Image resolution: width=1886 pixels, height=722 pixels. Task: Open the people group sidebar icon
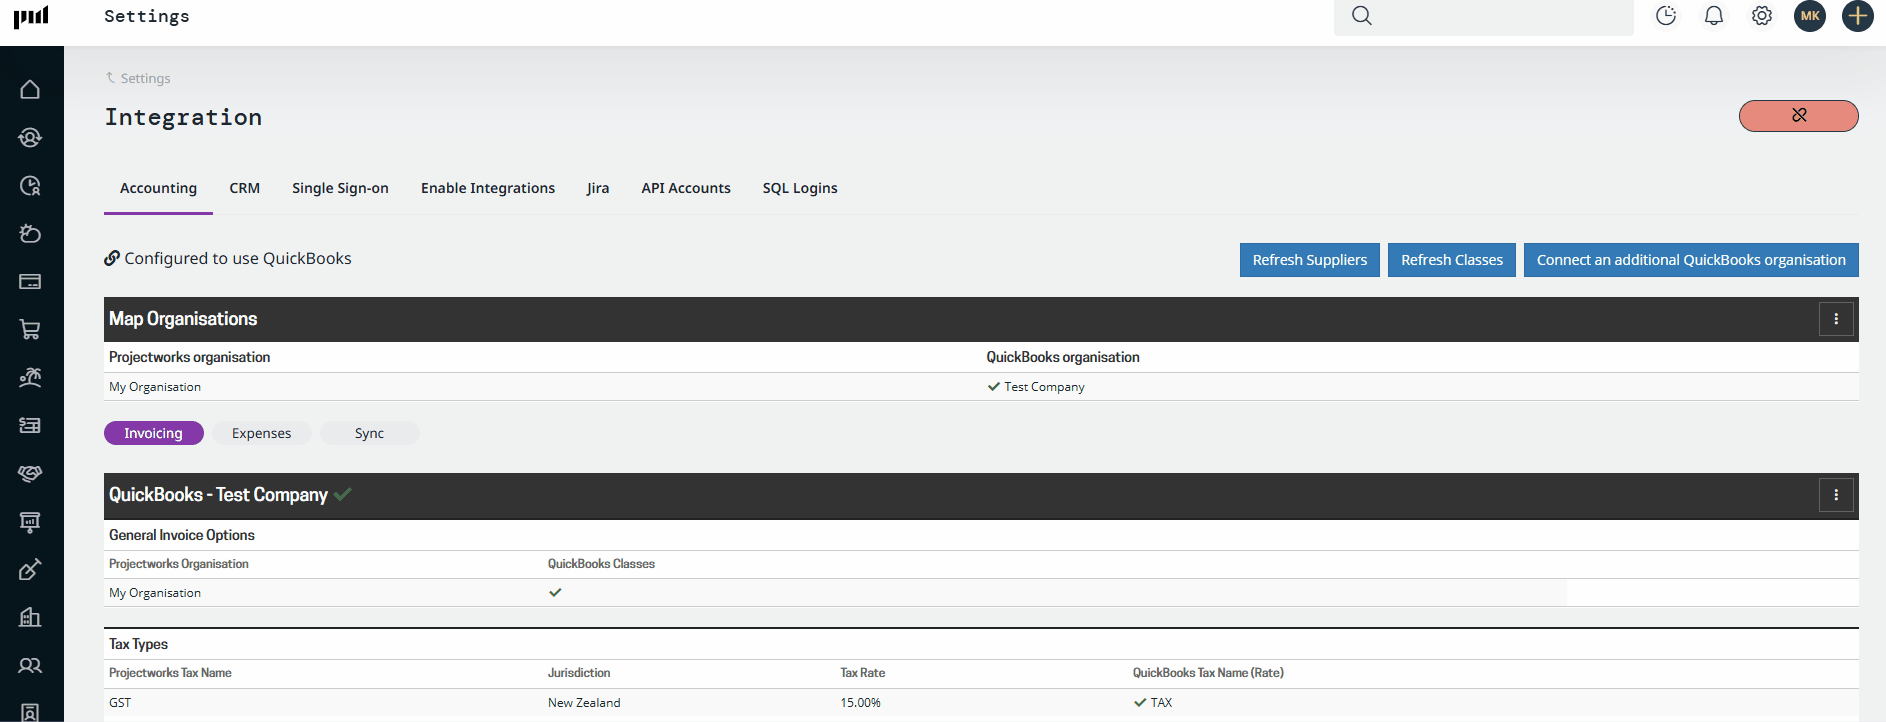tap(30, 666)
